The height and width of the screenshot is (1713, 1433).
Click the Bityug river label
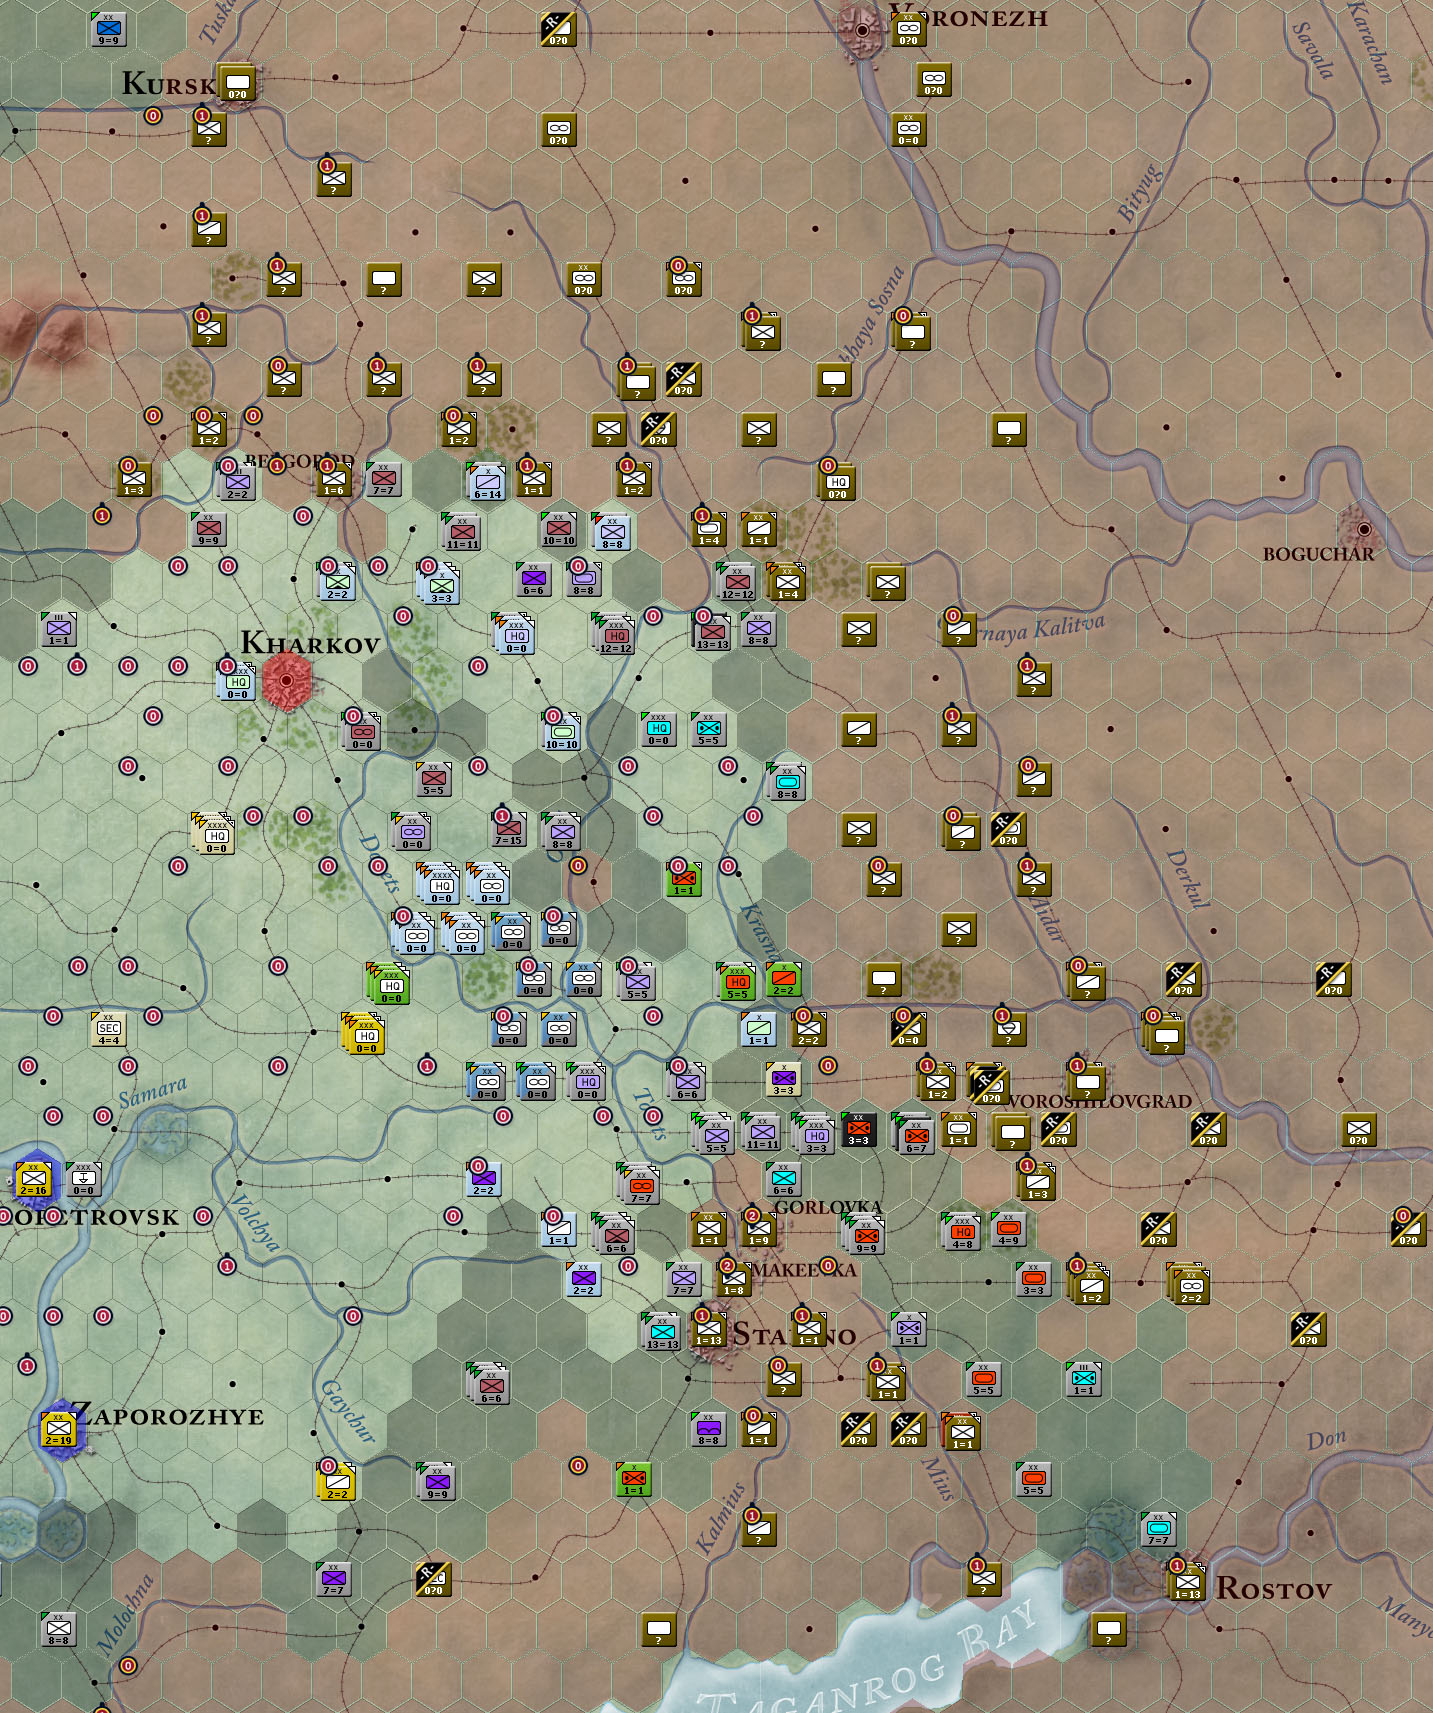[1140, 193]
